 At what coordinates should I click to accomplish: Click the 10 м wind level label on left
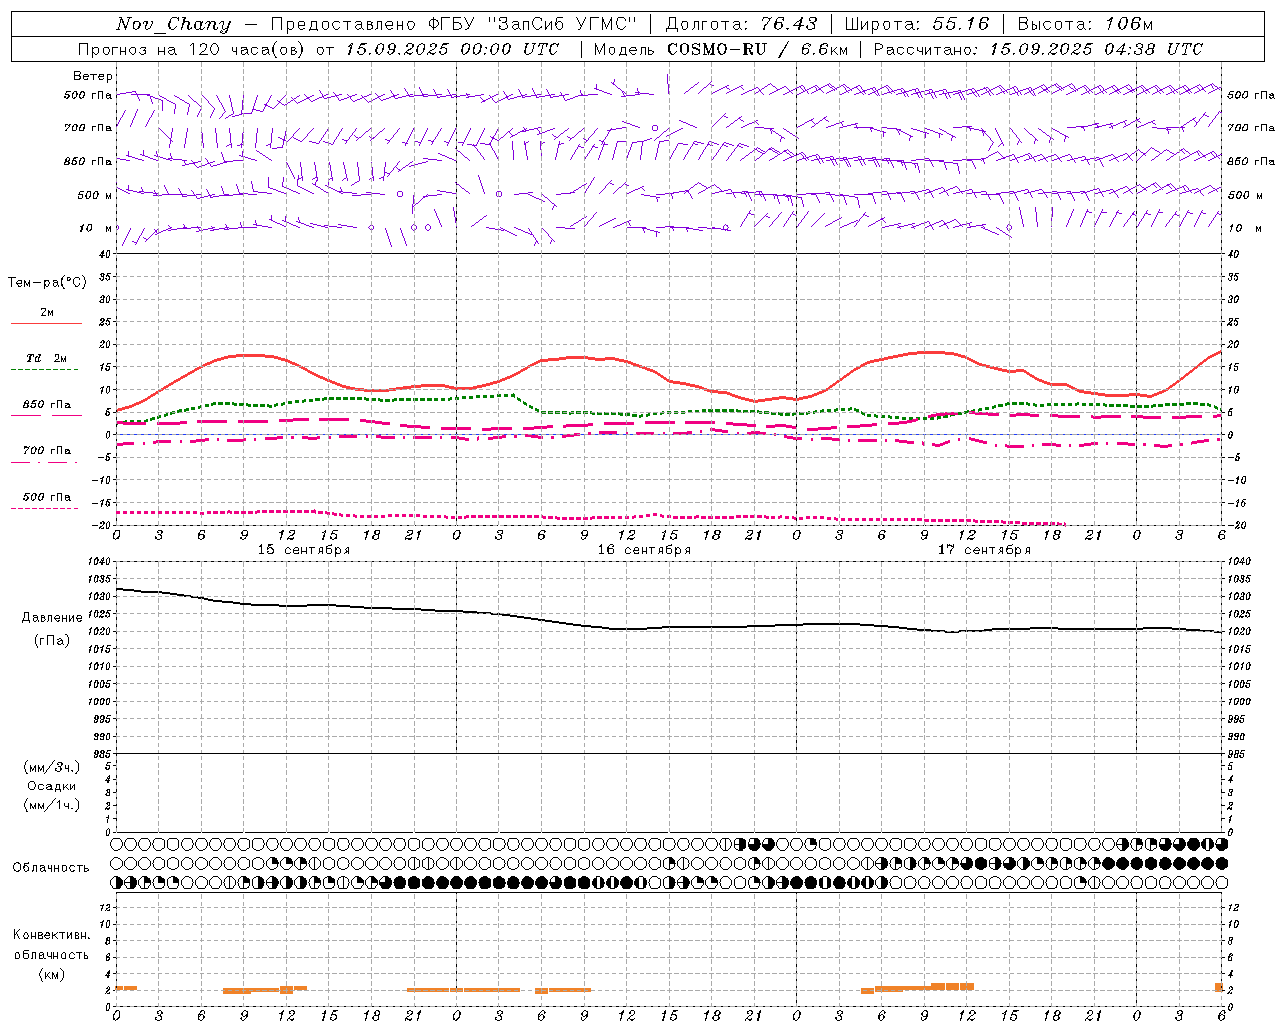point(96,228)
